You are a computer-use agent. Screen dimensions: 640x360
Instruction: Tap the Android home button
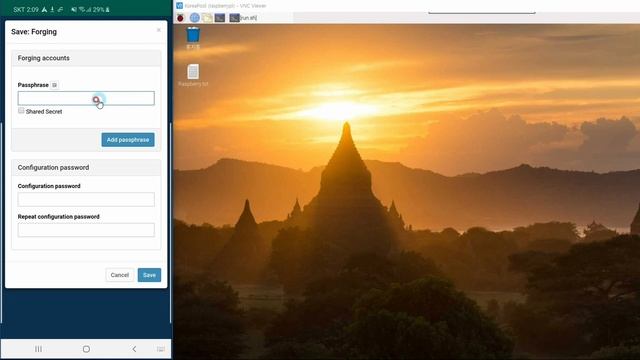[x=86, y=349]
